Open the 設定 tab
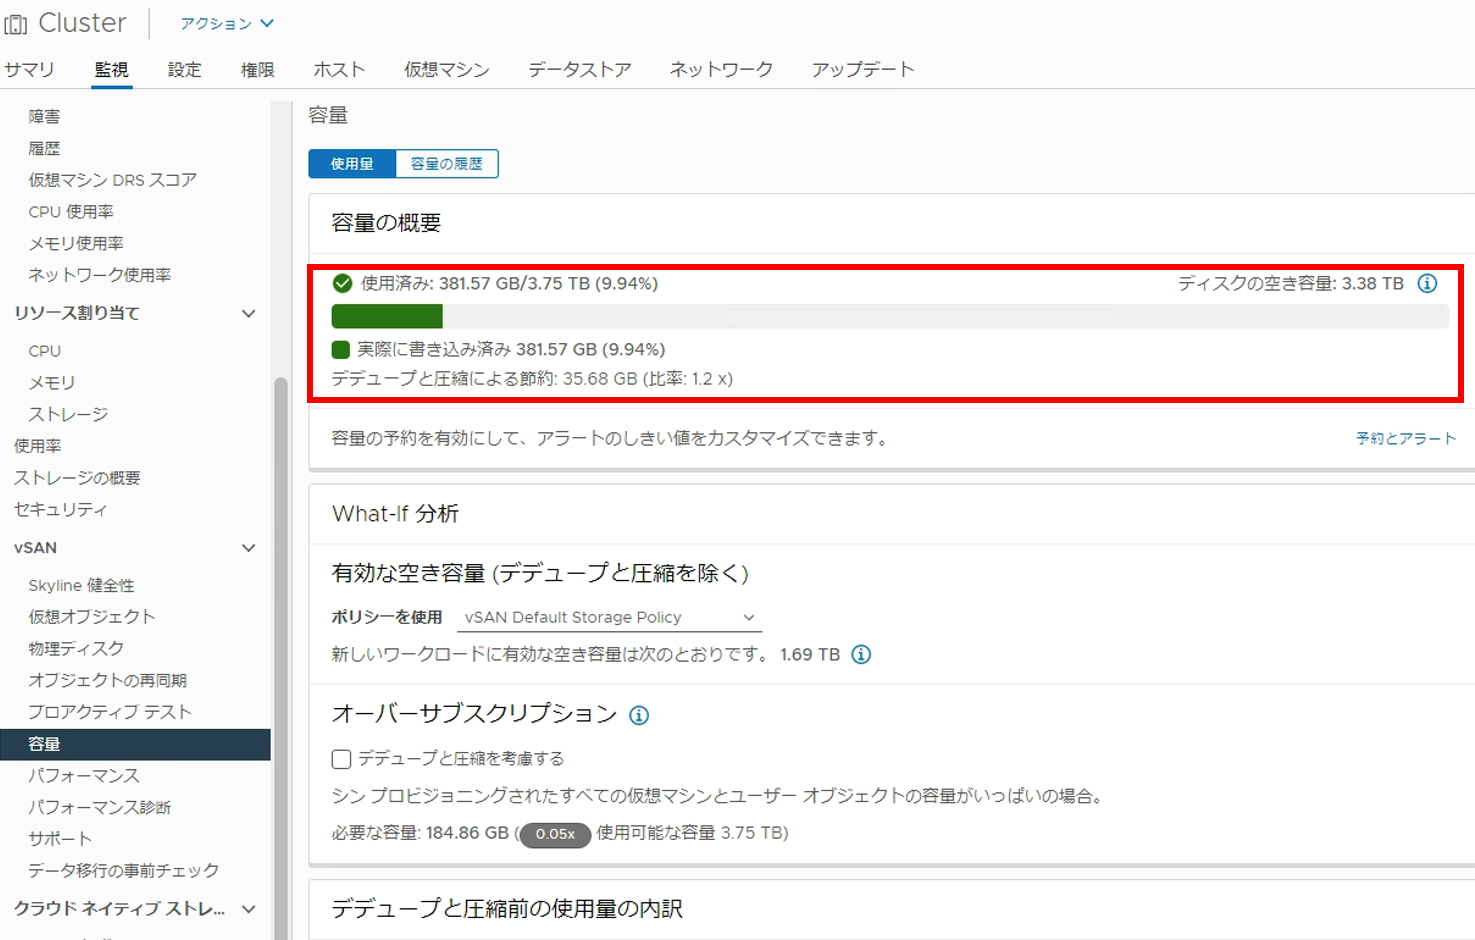1475x940 pixels. pyautogui.click(x=184, y=70)
